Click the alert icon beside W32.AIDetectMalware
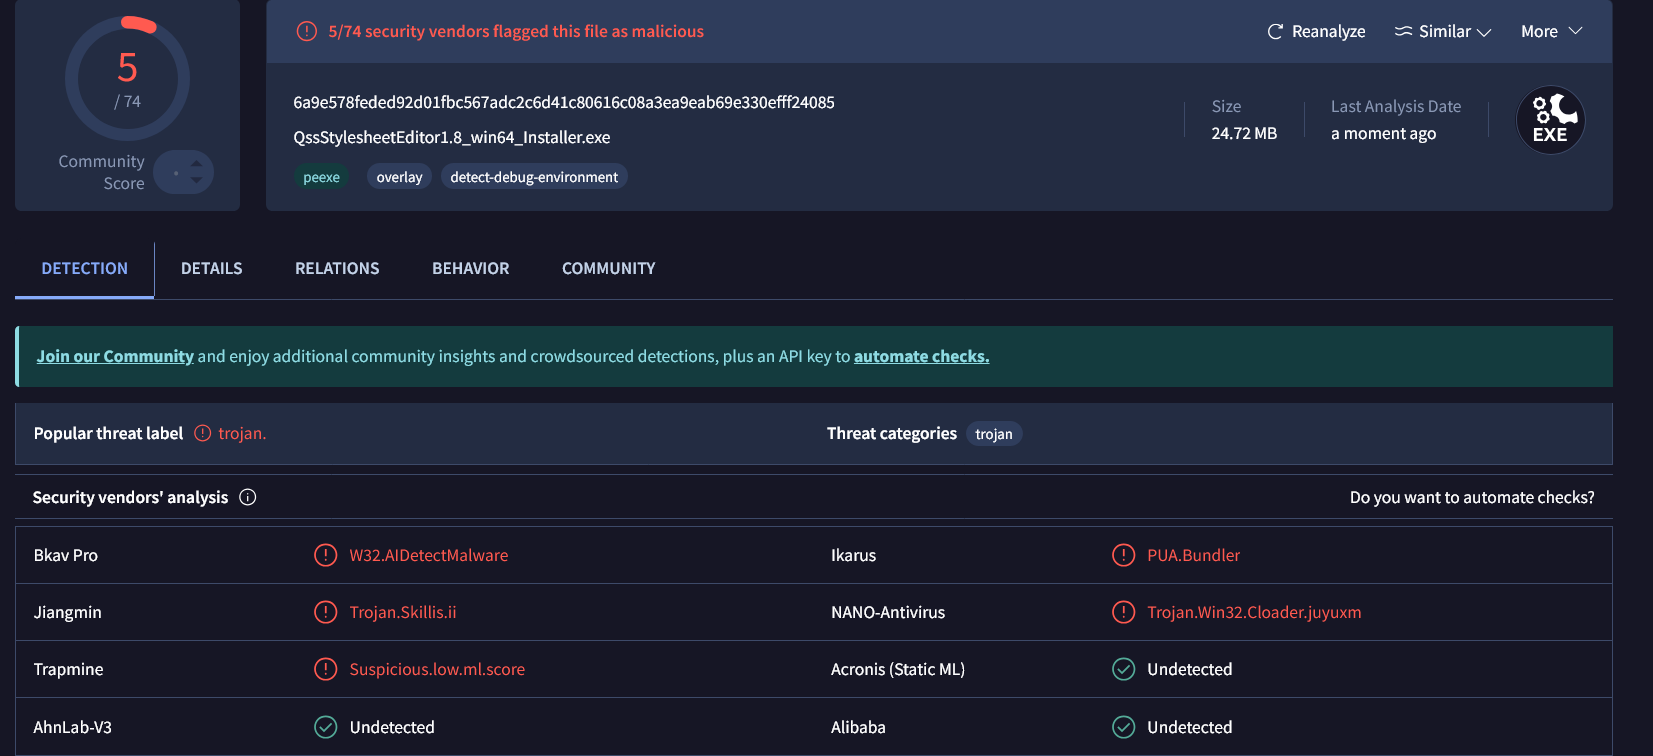 (326, 555)
